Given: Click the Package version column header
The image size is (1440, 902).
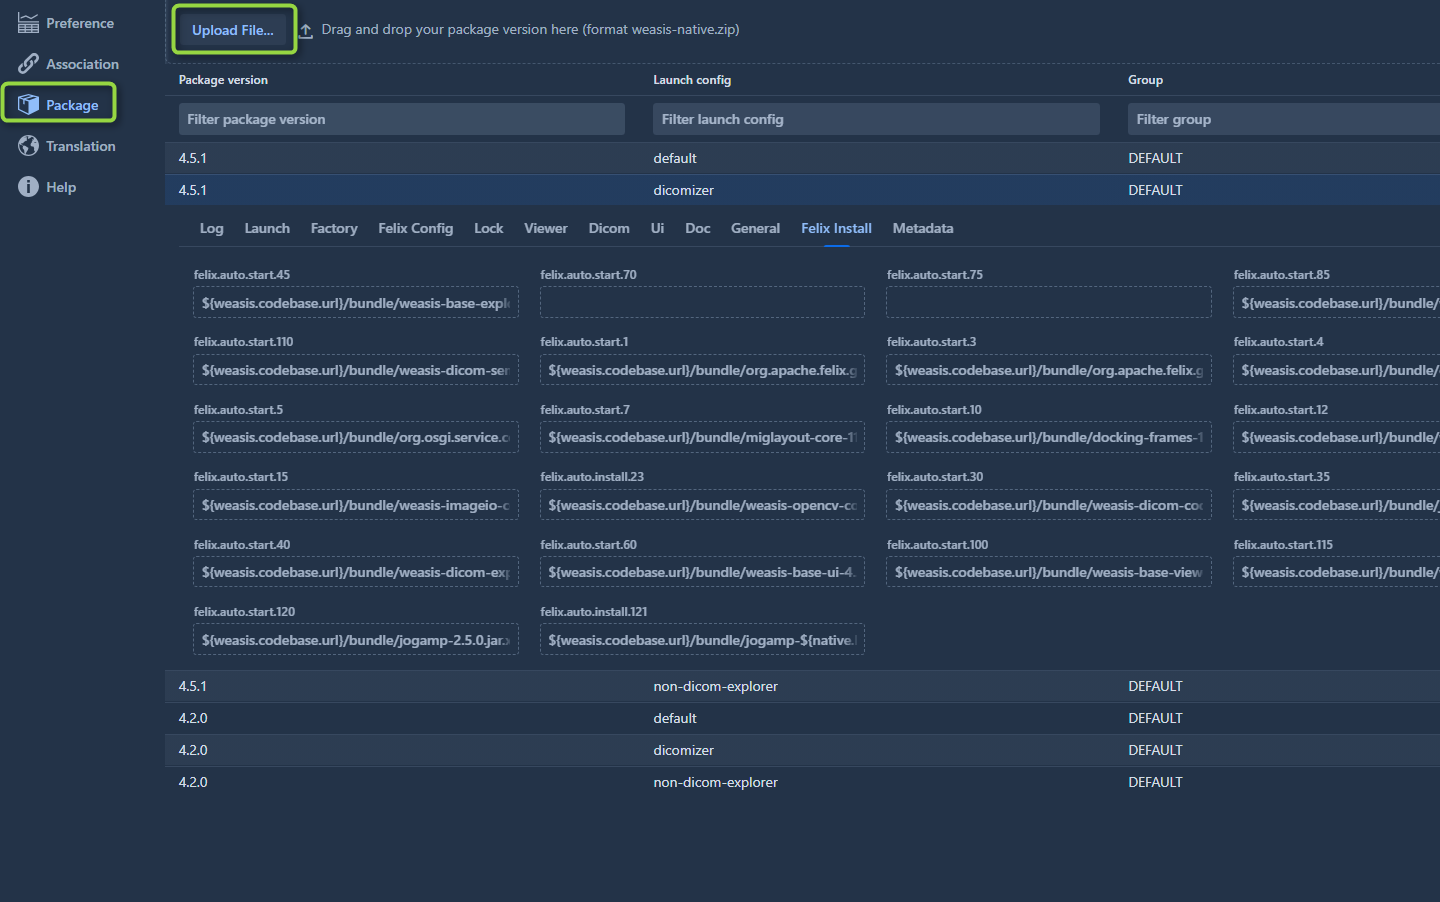Looking at the screenshot, I should click(x=223, y=80).
